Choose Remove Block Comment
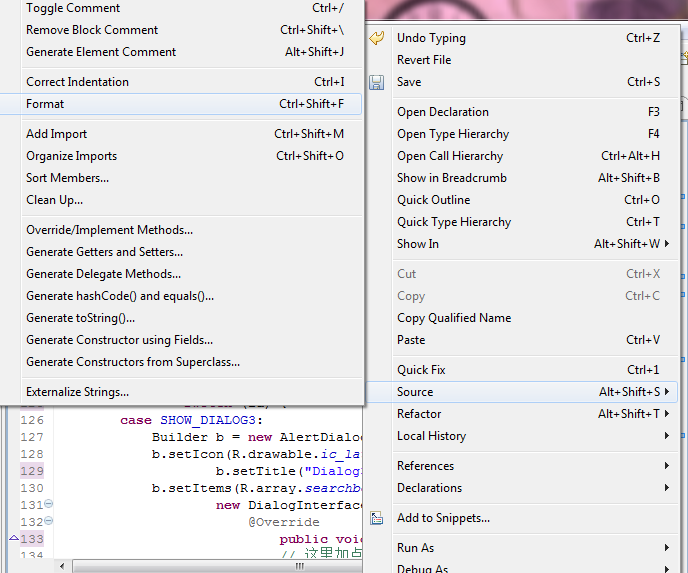Image resolution: width=688 pixels, height=573 pixels. (182, 30)
